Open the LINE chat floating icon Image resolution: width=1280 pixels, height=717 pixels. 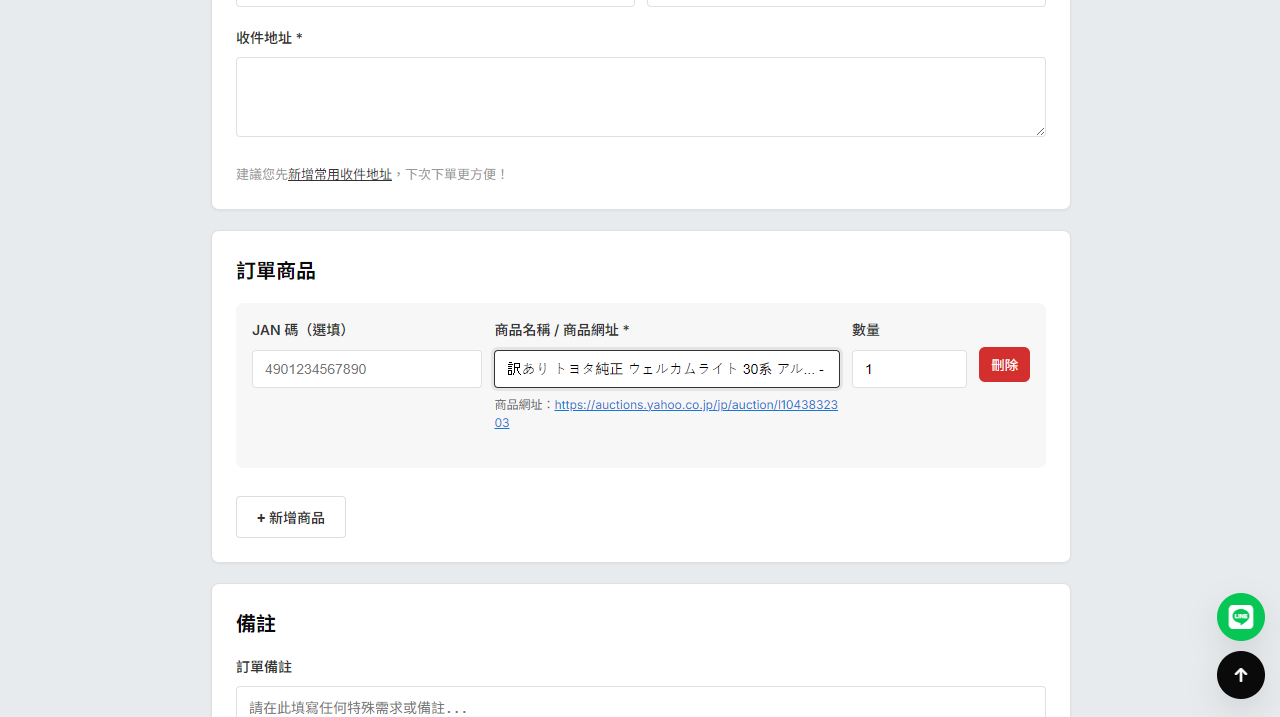[x=1241, y=617]
